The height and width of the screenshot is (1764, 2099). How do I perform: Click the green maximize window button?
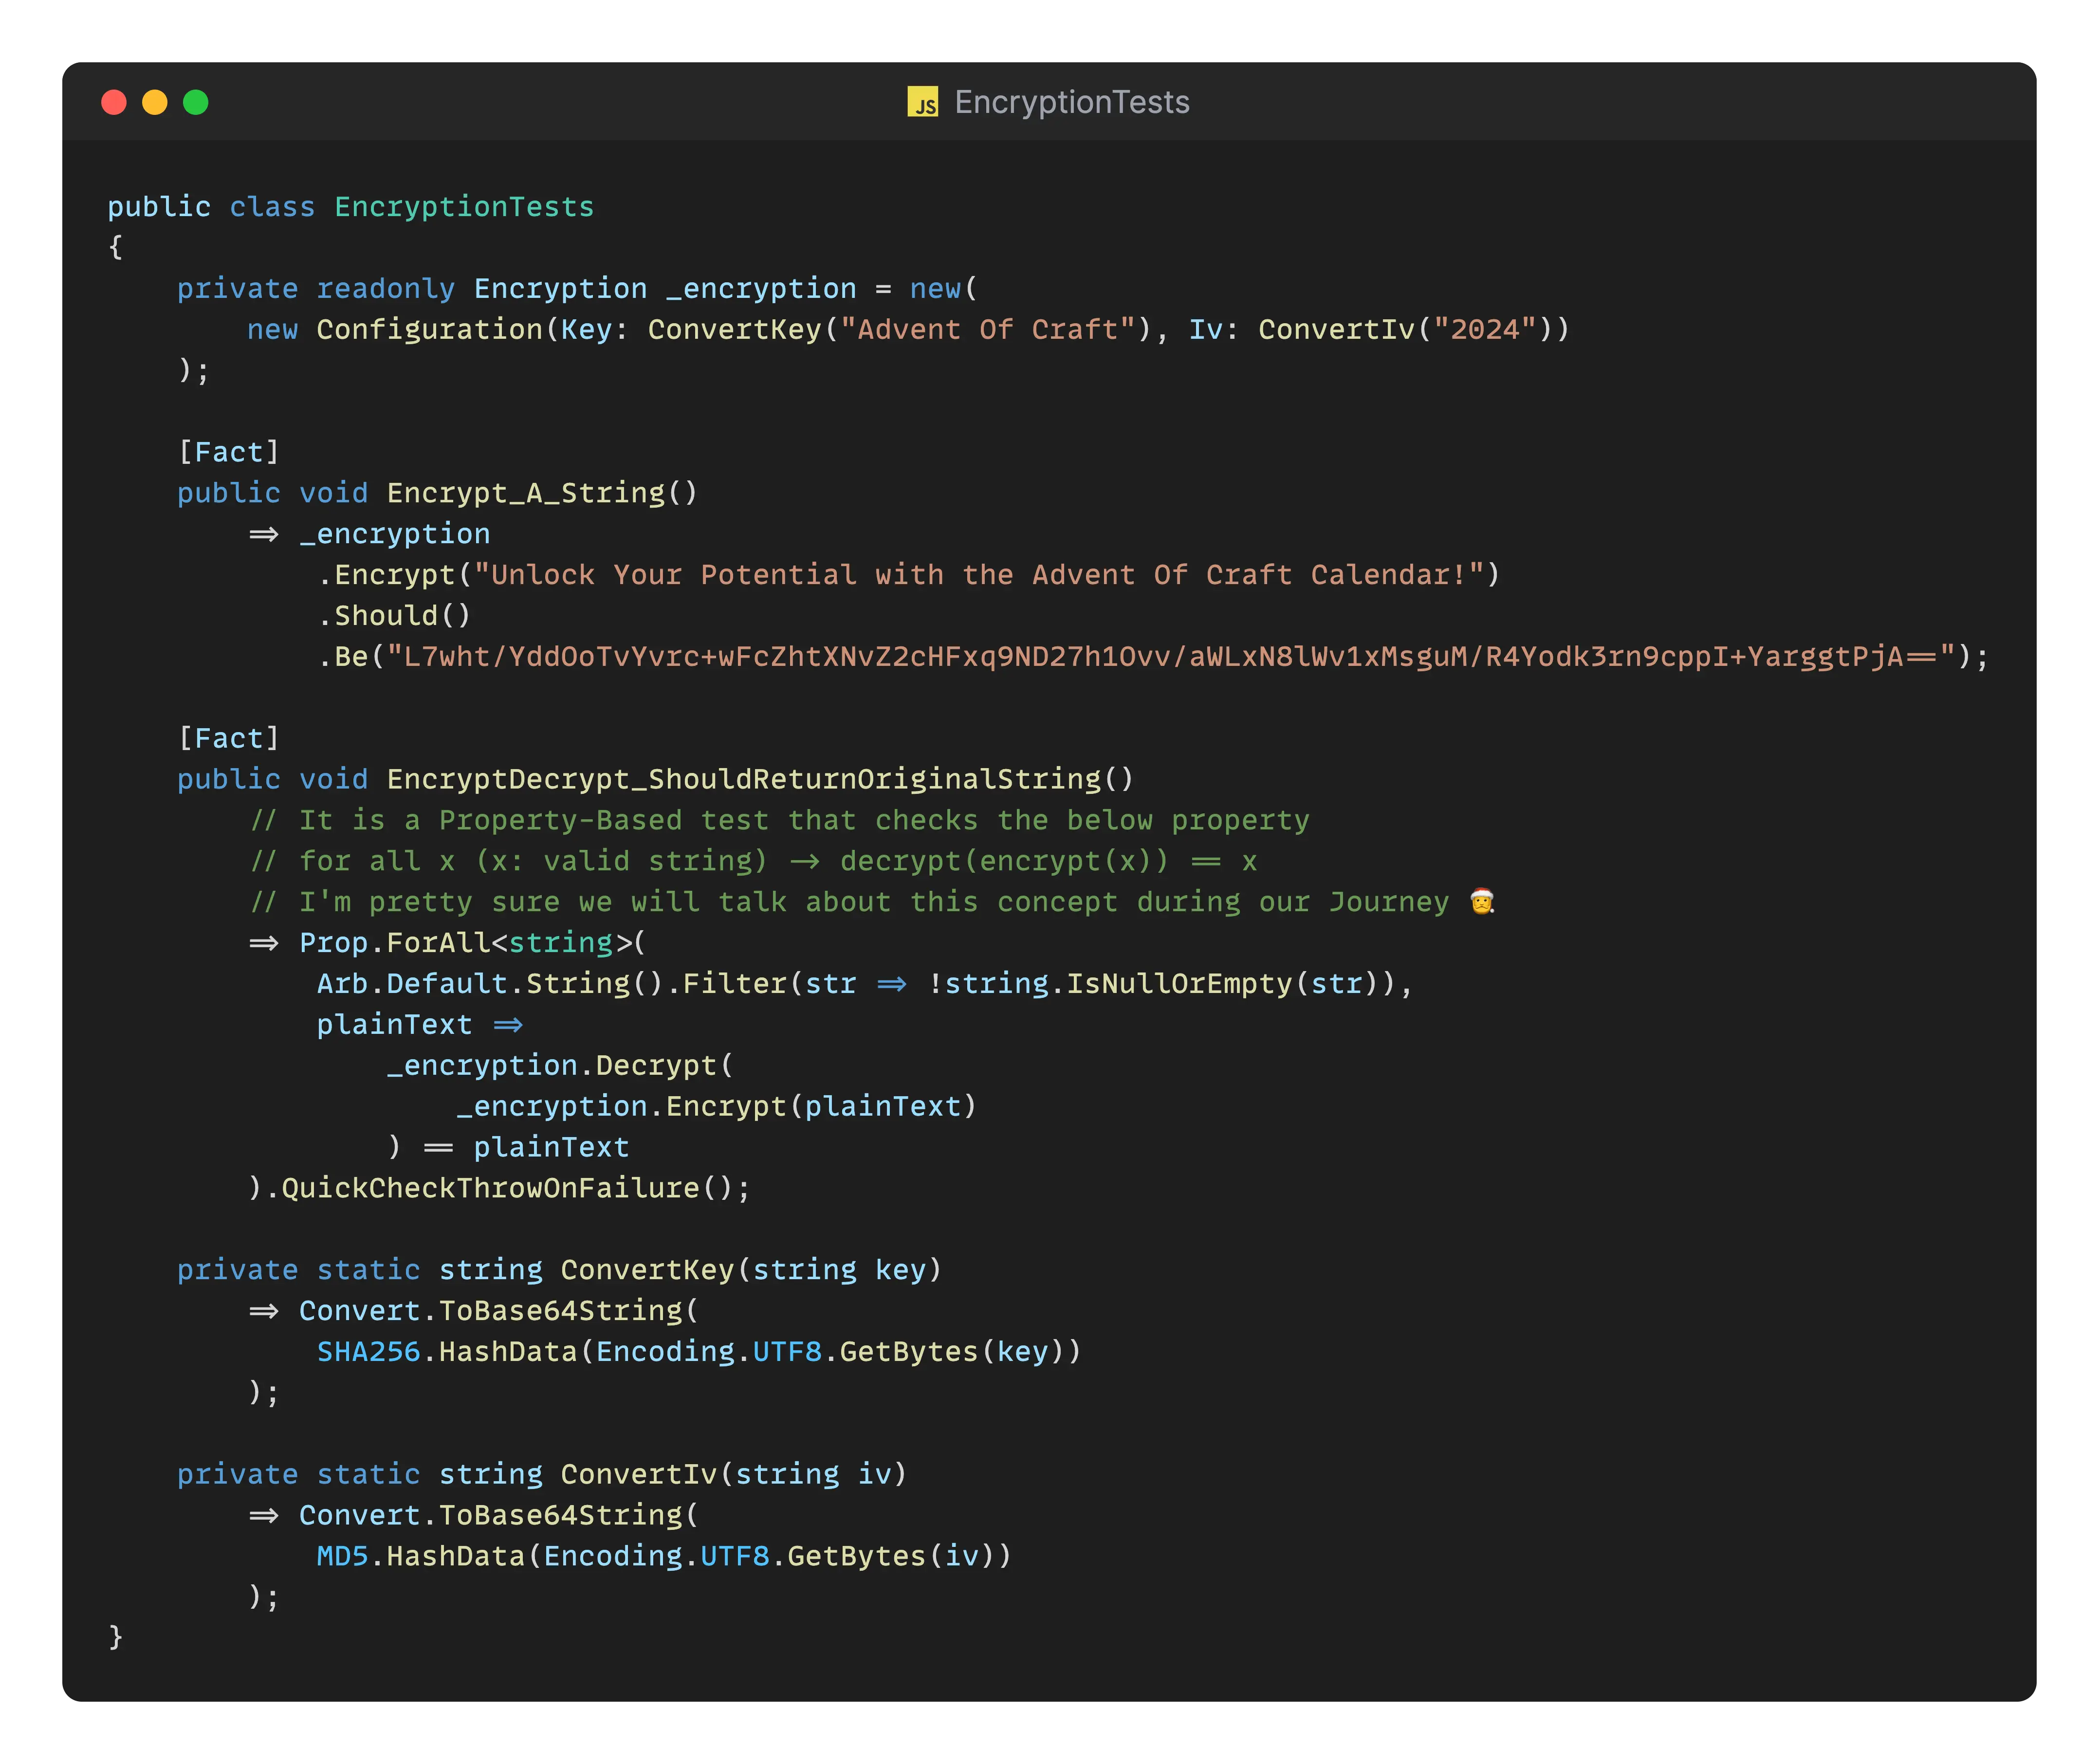(x=196, y=102)
